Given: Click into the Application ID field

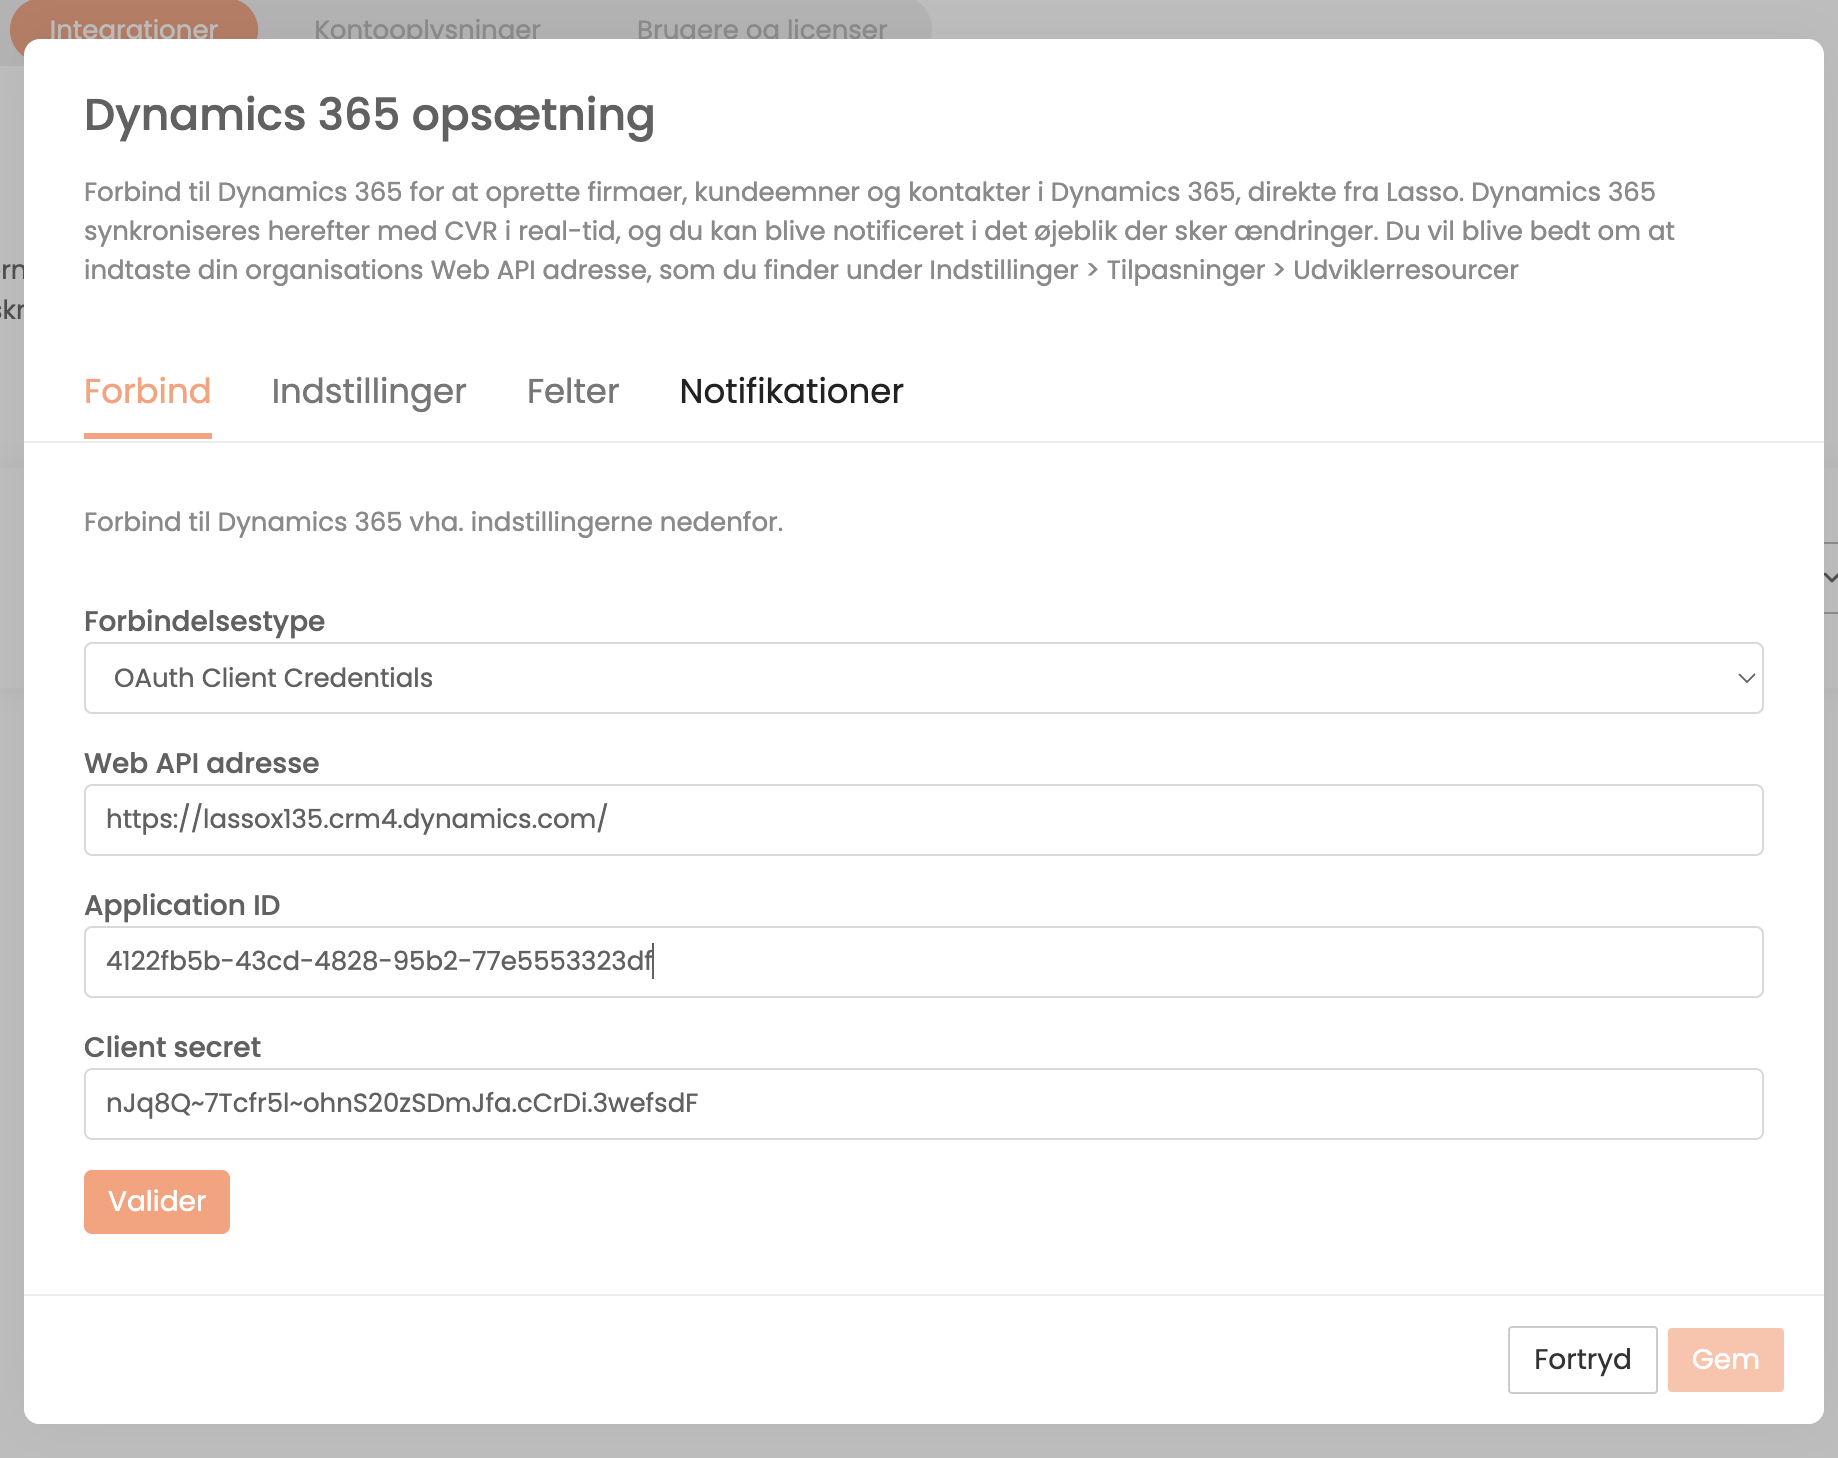Looking at the screenshot, I should click(922, 962).
